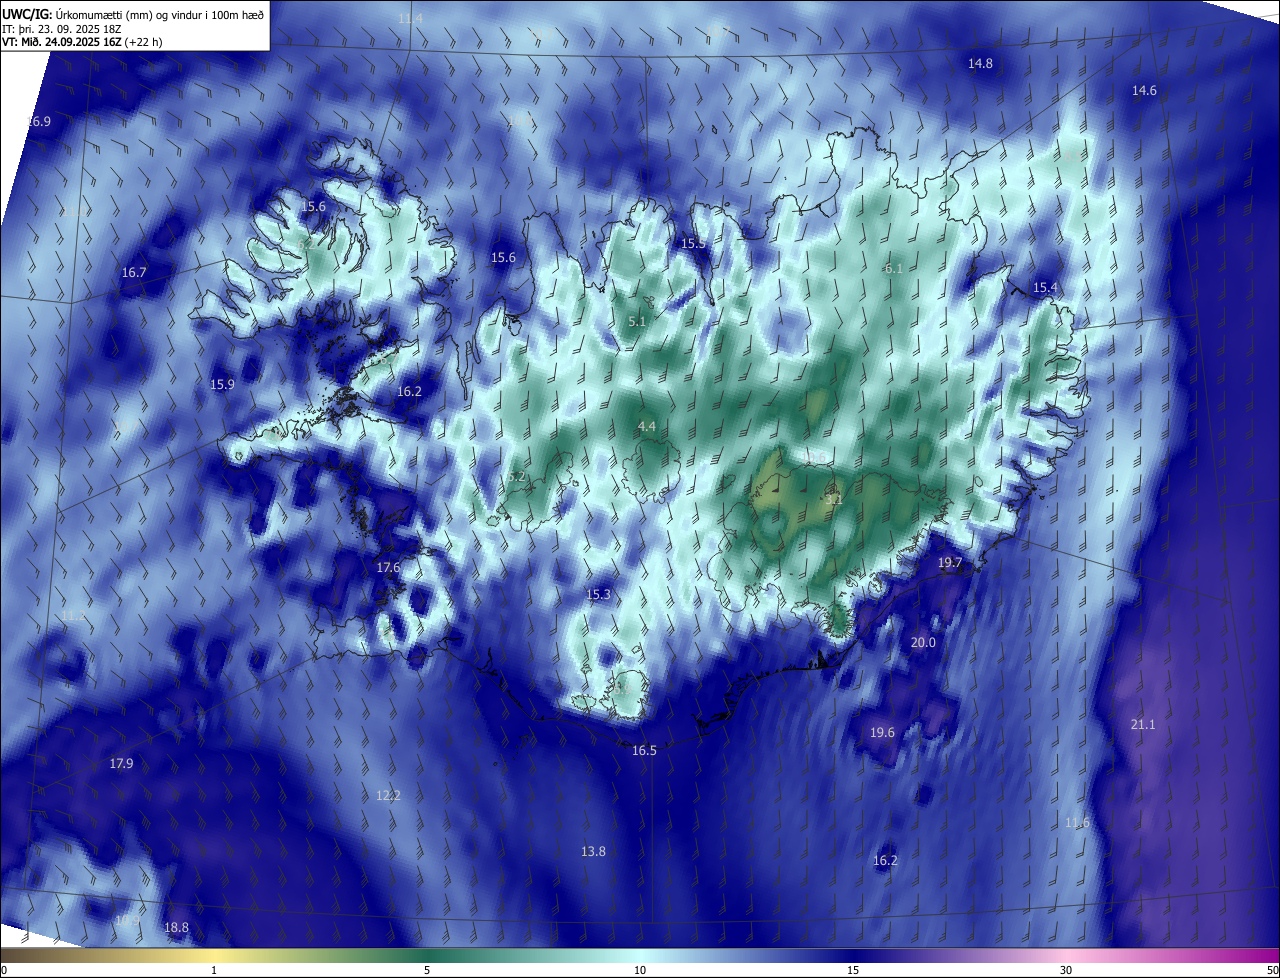Click the 17.9 value label
This screenshot has height=978, width=1280.
pyautogui.click(x=121, y=764)
